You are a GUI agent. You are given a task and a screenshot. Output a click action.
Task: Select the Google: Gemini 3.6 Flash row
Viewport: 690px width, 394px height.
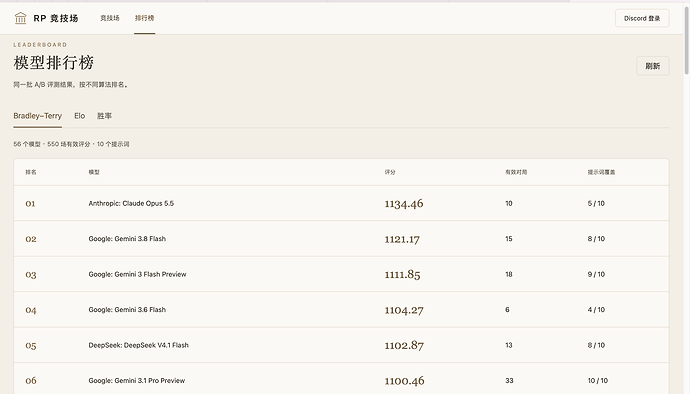point(341,309)
